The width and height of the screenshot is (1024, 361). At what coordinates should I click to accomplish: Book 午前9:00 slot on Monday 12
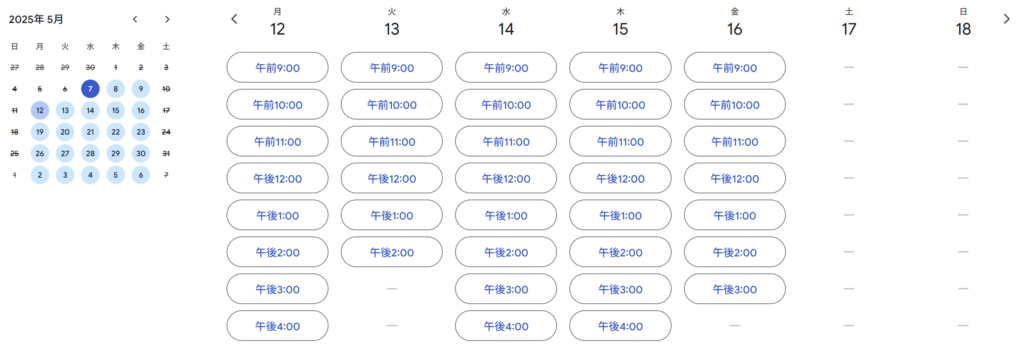point(278,67)
